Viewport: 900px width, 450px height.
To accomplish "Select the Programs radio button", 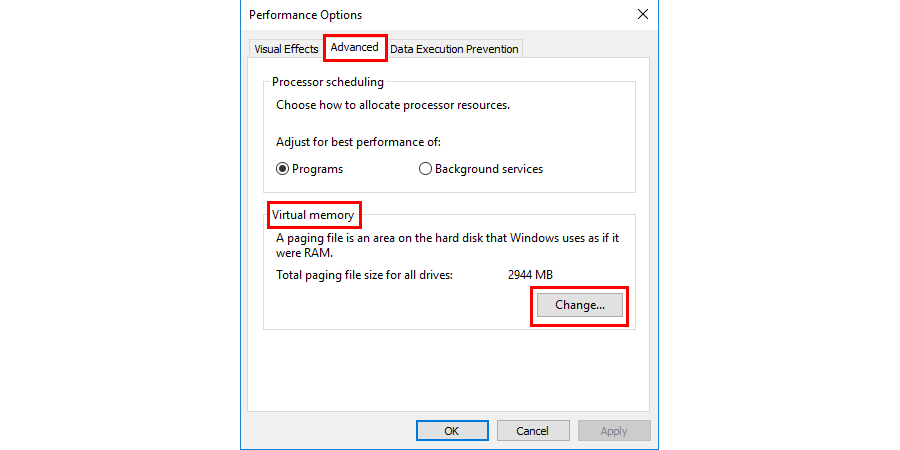I will (x=282, y=169).
